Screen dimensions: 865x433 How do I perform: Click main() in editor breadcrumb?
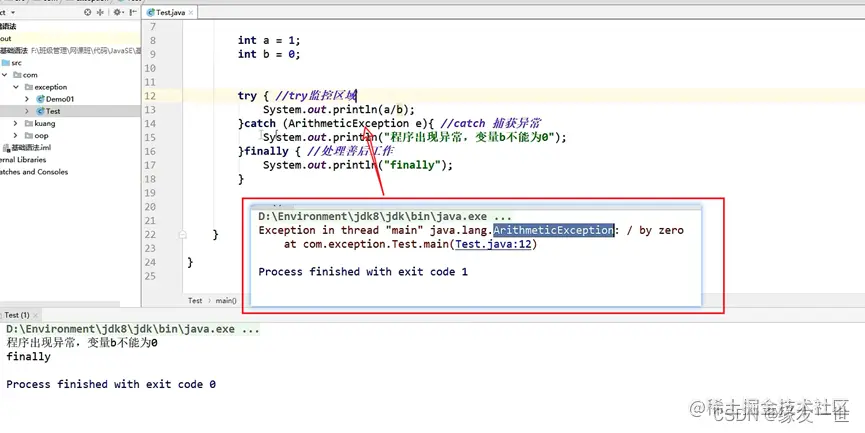[x=226, y=301]
